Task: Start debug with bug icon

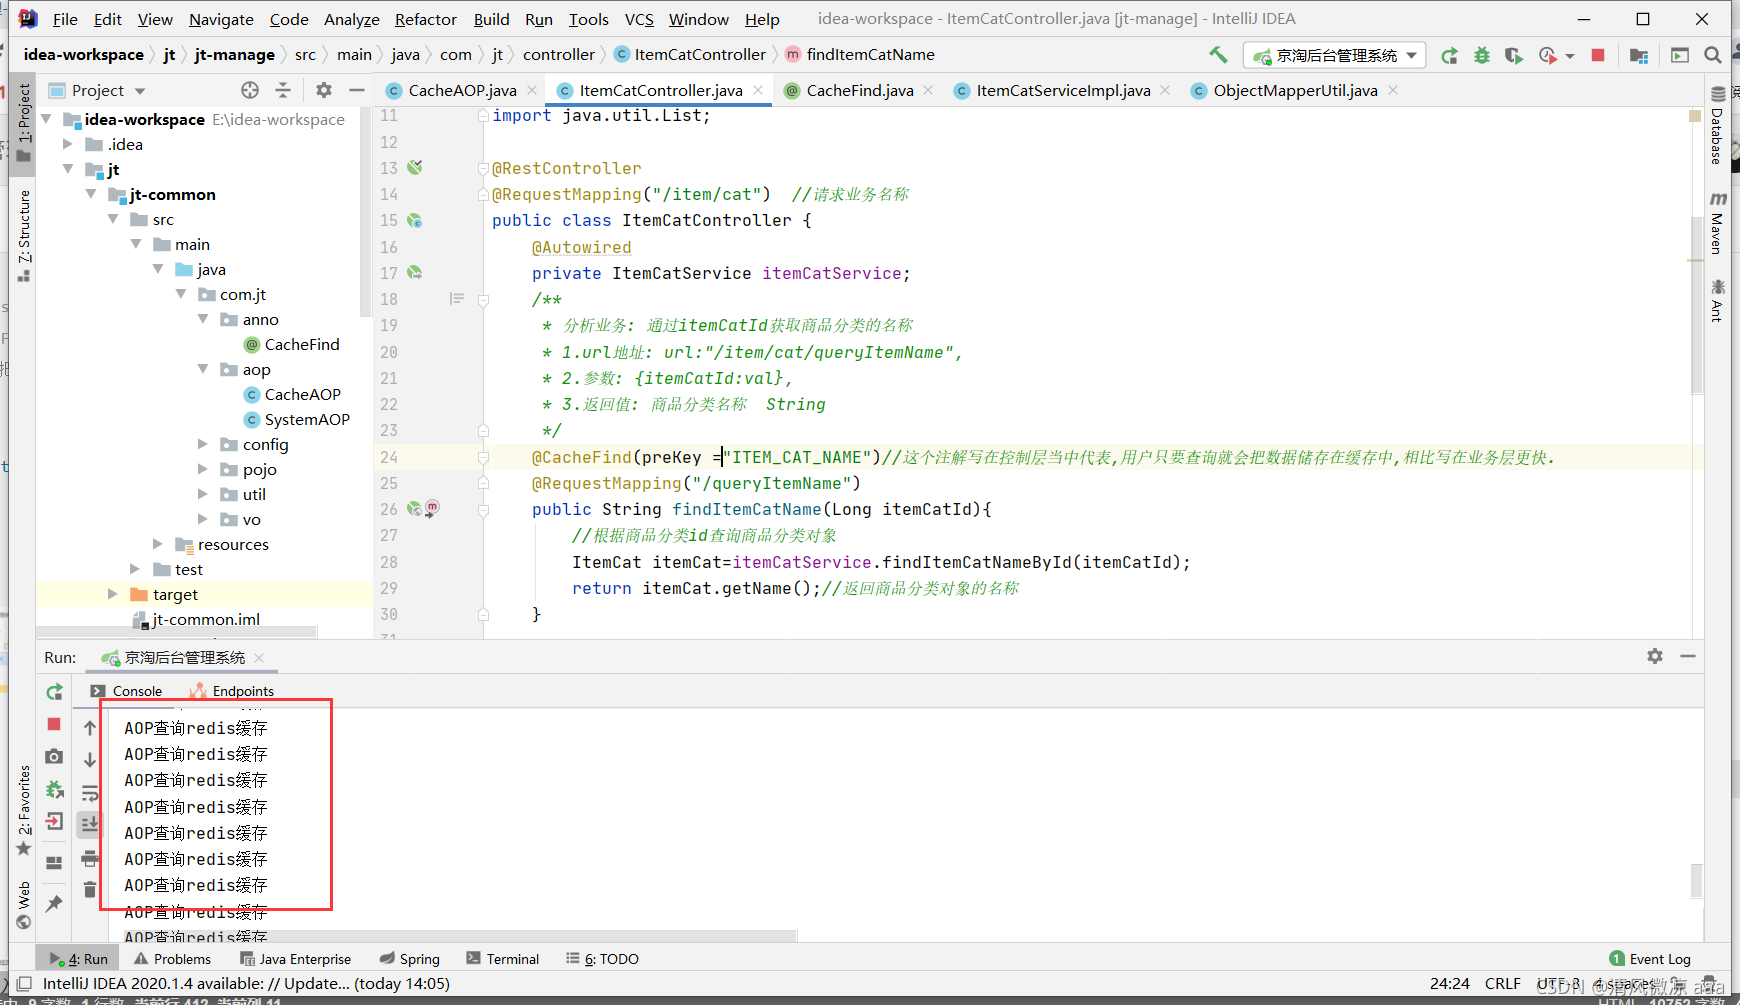Action: (x=1482, y=56)
